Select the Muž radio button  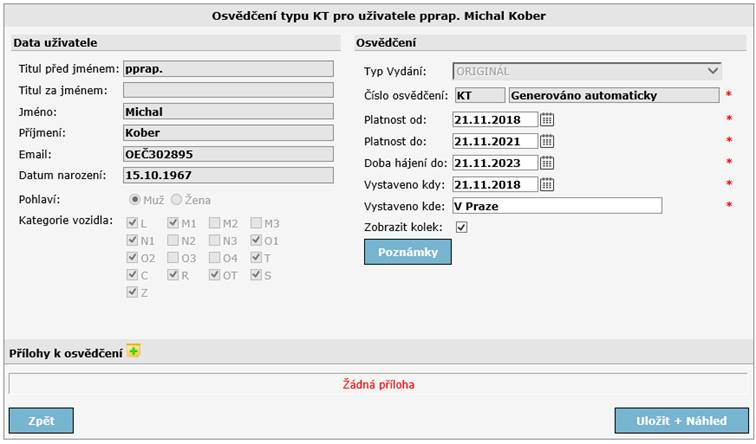pyautogui.click(x=134, y=200)
